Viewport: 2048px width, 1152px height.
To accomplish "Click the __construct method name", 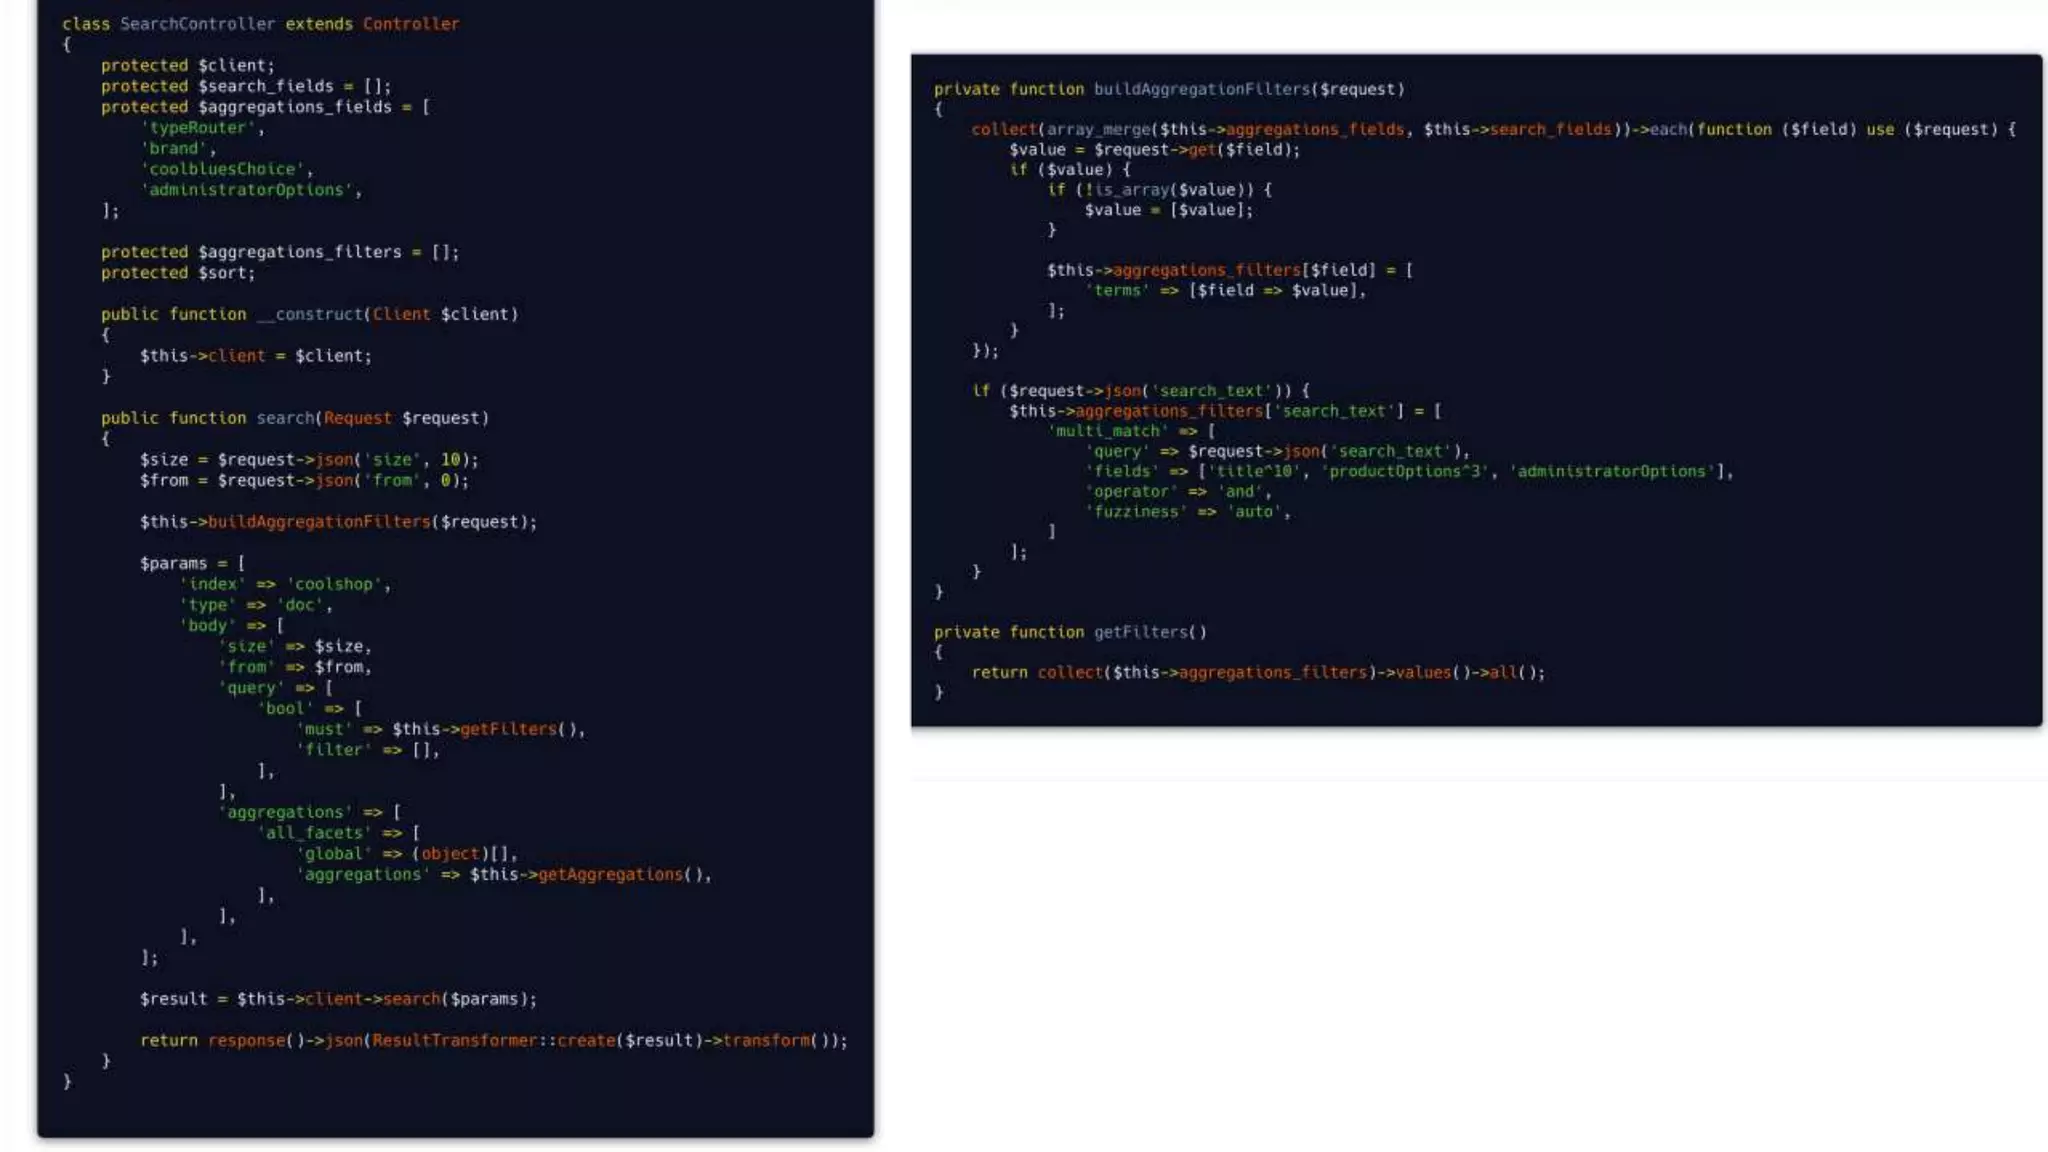I will point(310,314).
